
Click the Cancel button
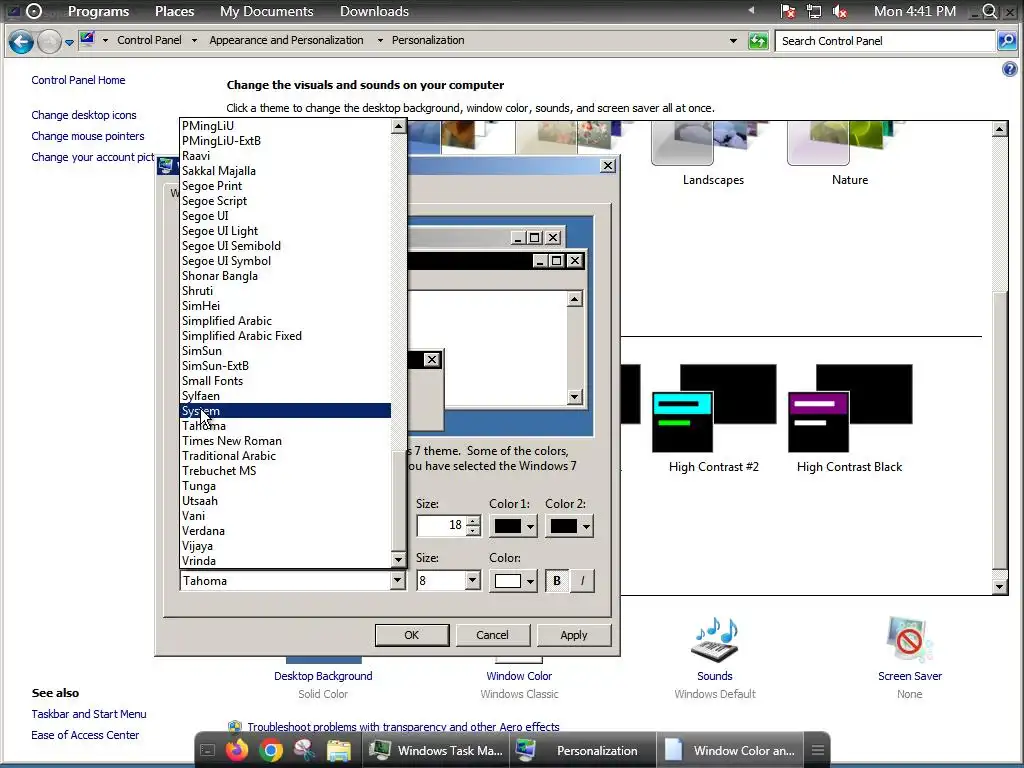pyautogui.click(x=492, y=635)
